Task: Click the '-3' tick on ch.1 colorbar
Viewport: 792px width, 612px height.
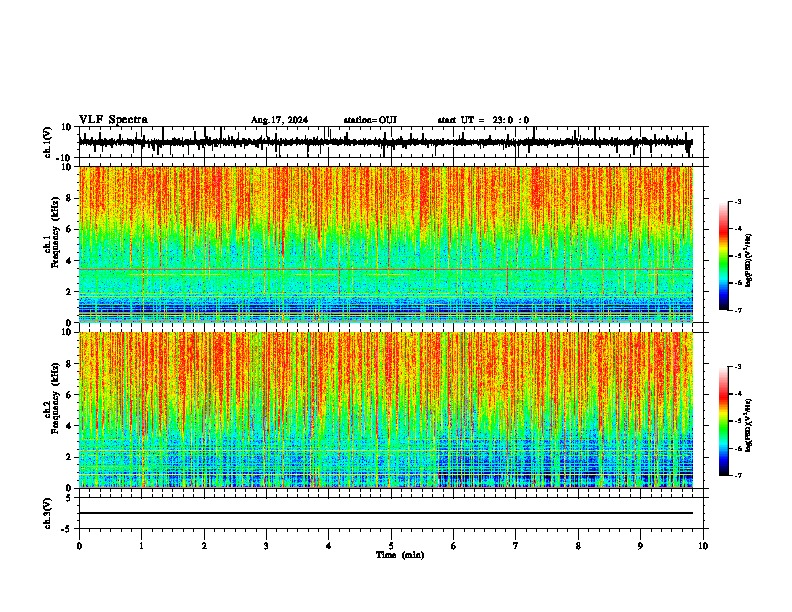Action: point(738,202)
